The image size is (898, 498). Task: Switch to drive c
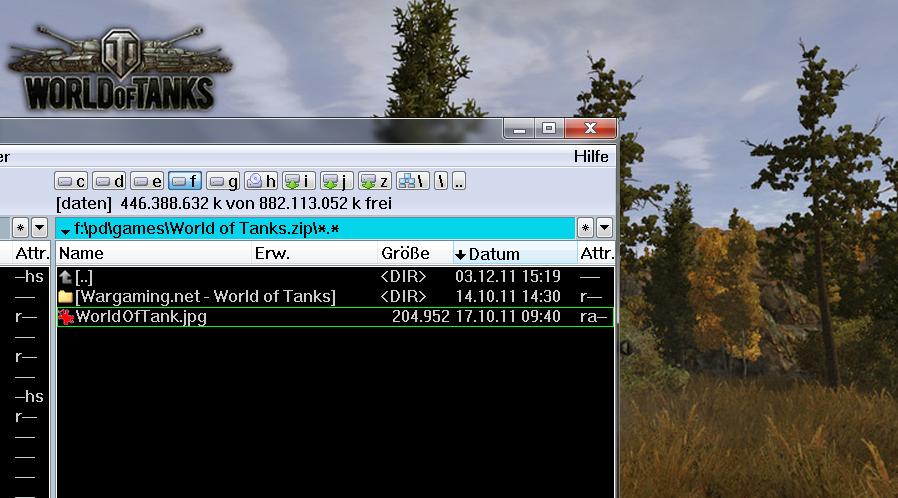tap(71, 181)
